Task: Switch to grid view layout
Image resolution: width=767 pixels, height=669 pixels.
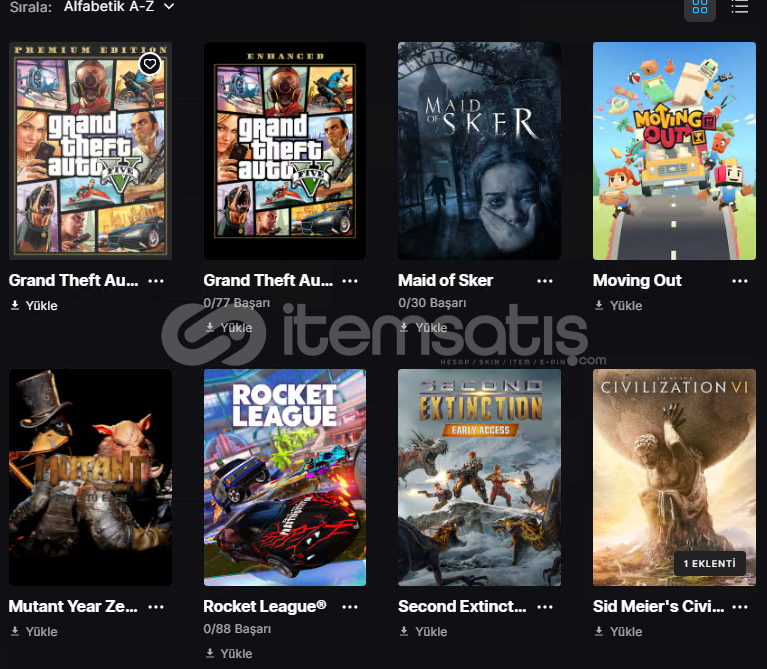Action: click(x=699, y=7)
